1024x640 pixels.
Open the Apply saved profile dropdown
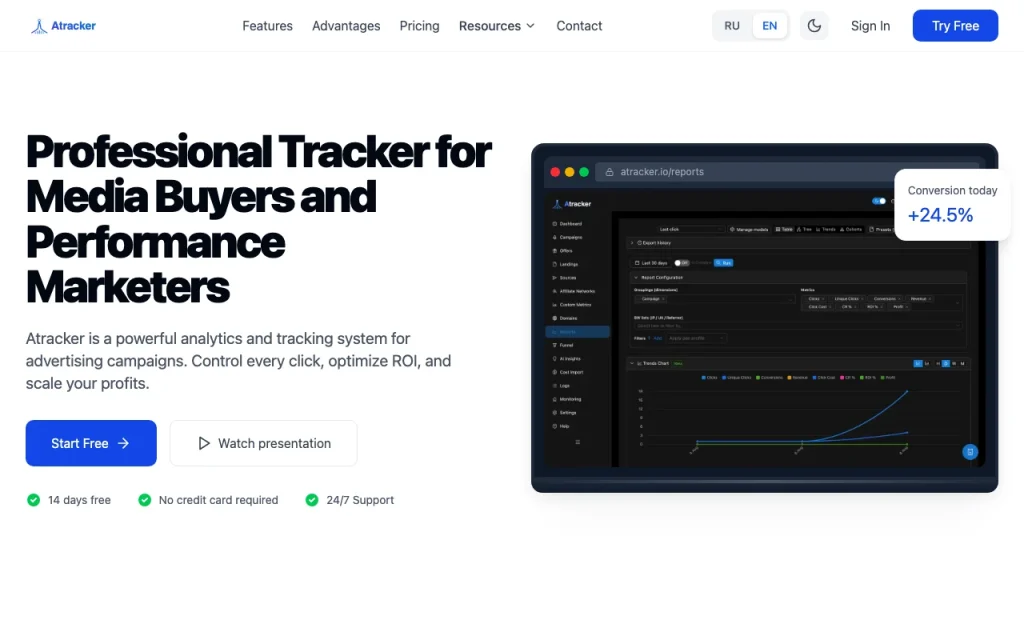696,338
